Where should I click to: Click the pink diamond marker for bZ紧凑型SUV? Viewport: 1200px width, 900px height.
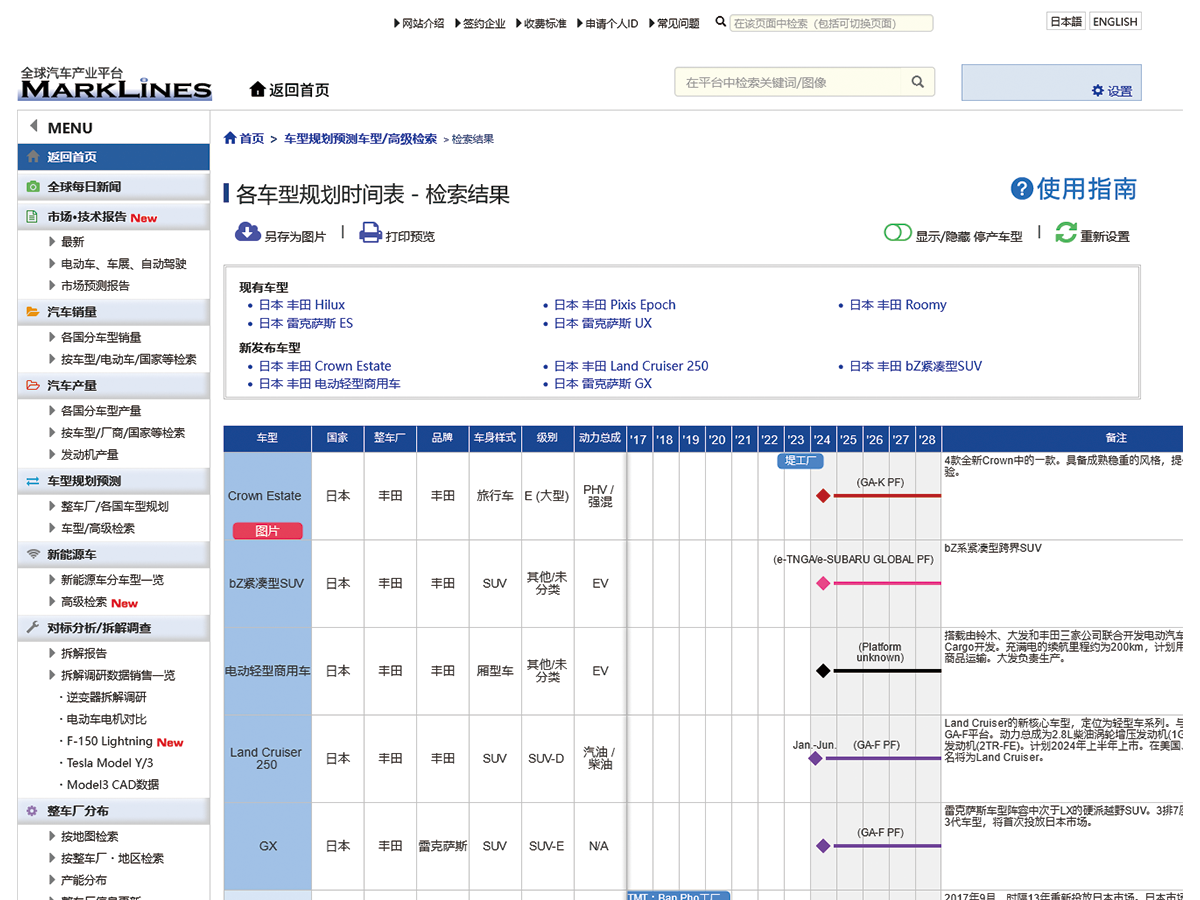pyautogui.click(x=823, y=583)
